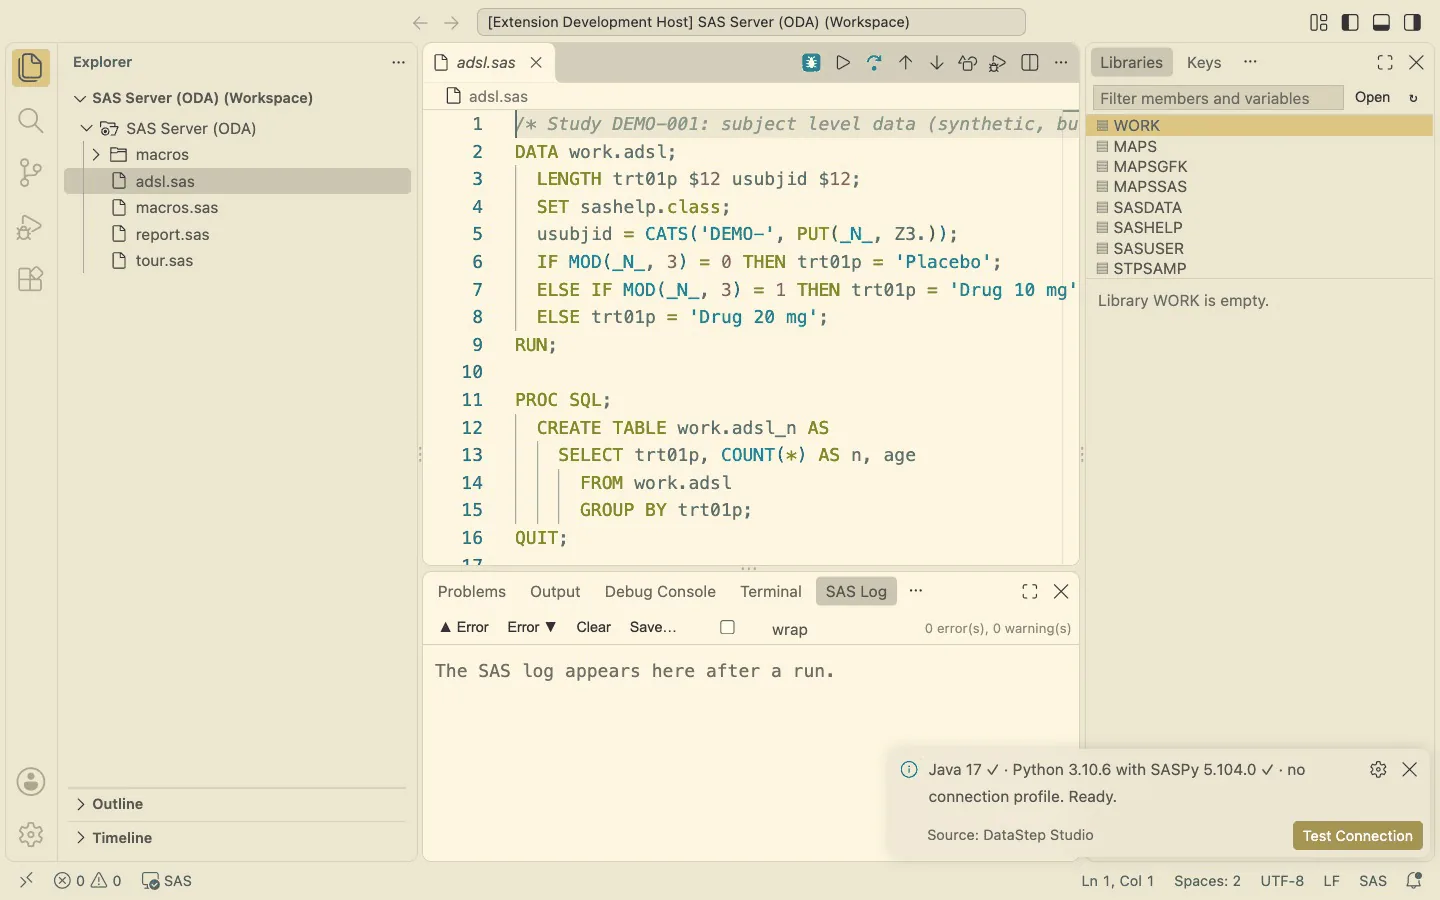Open the Explorer view in activity bar
The image size is (1440, 900).
(x=31, y=68)
